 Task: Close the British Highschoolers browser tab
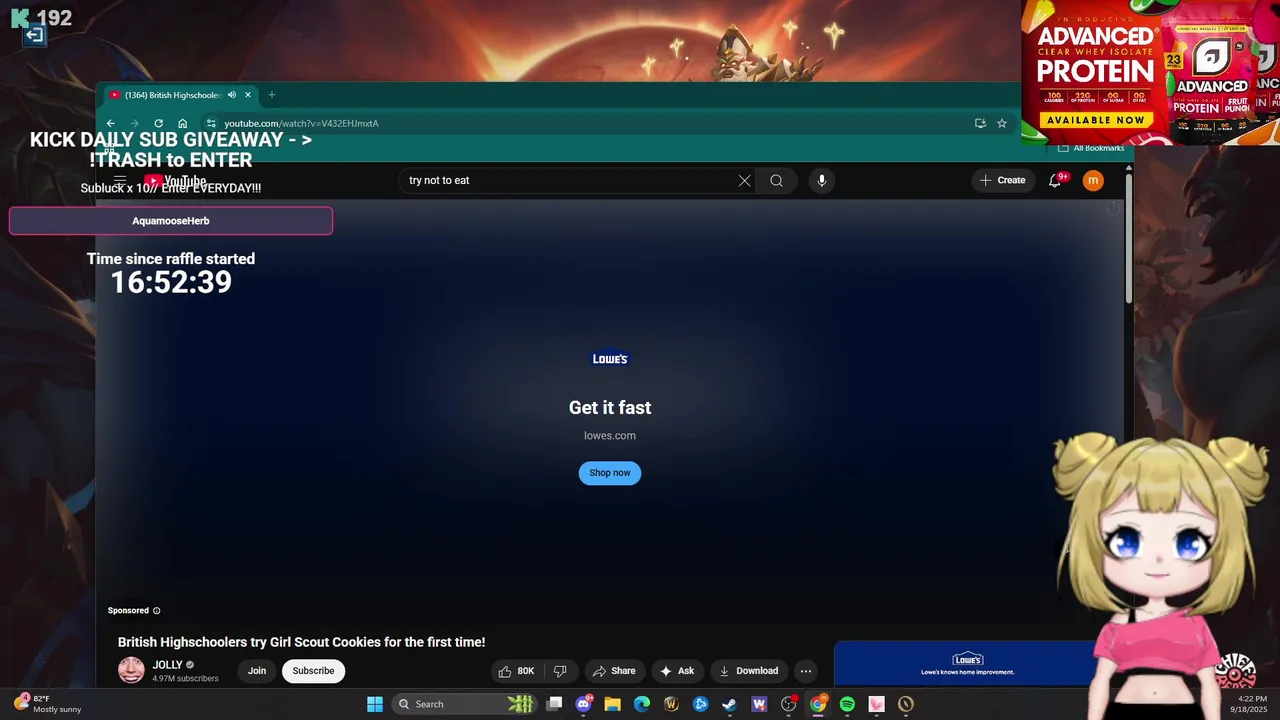pos(248,95)
